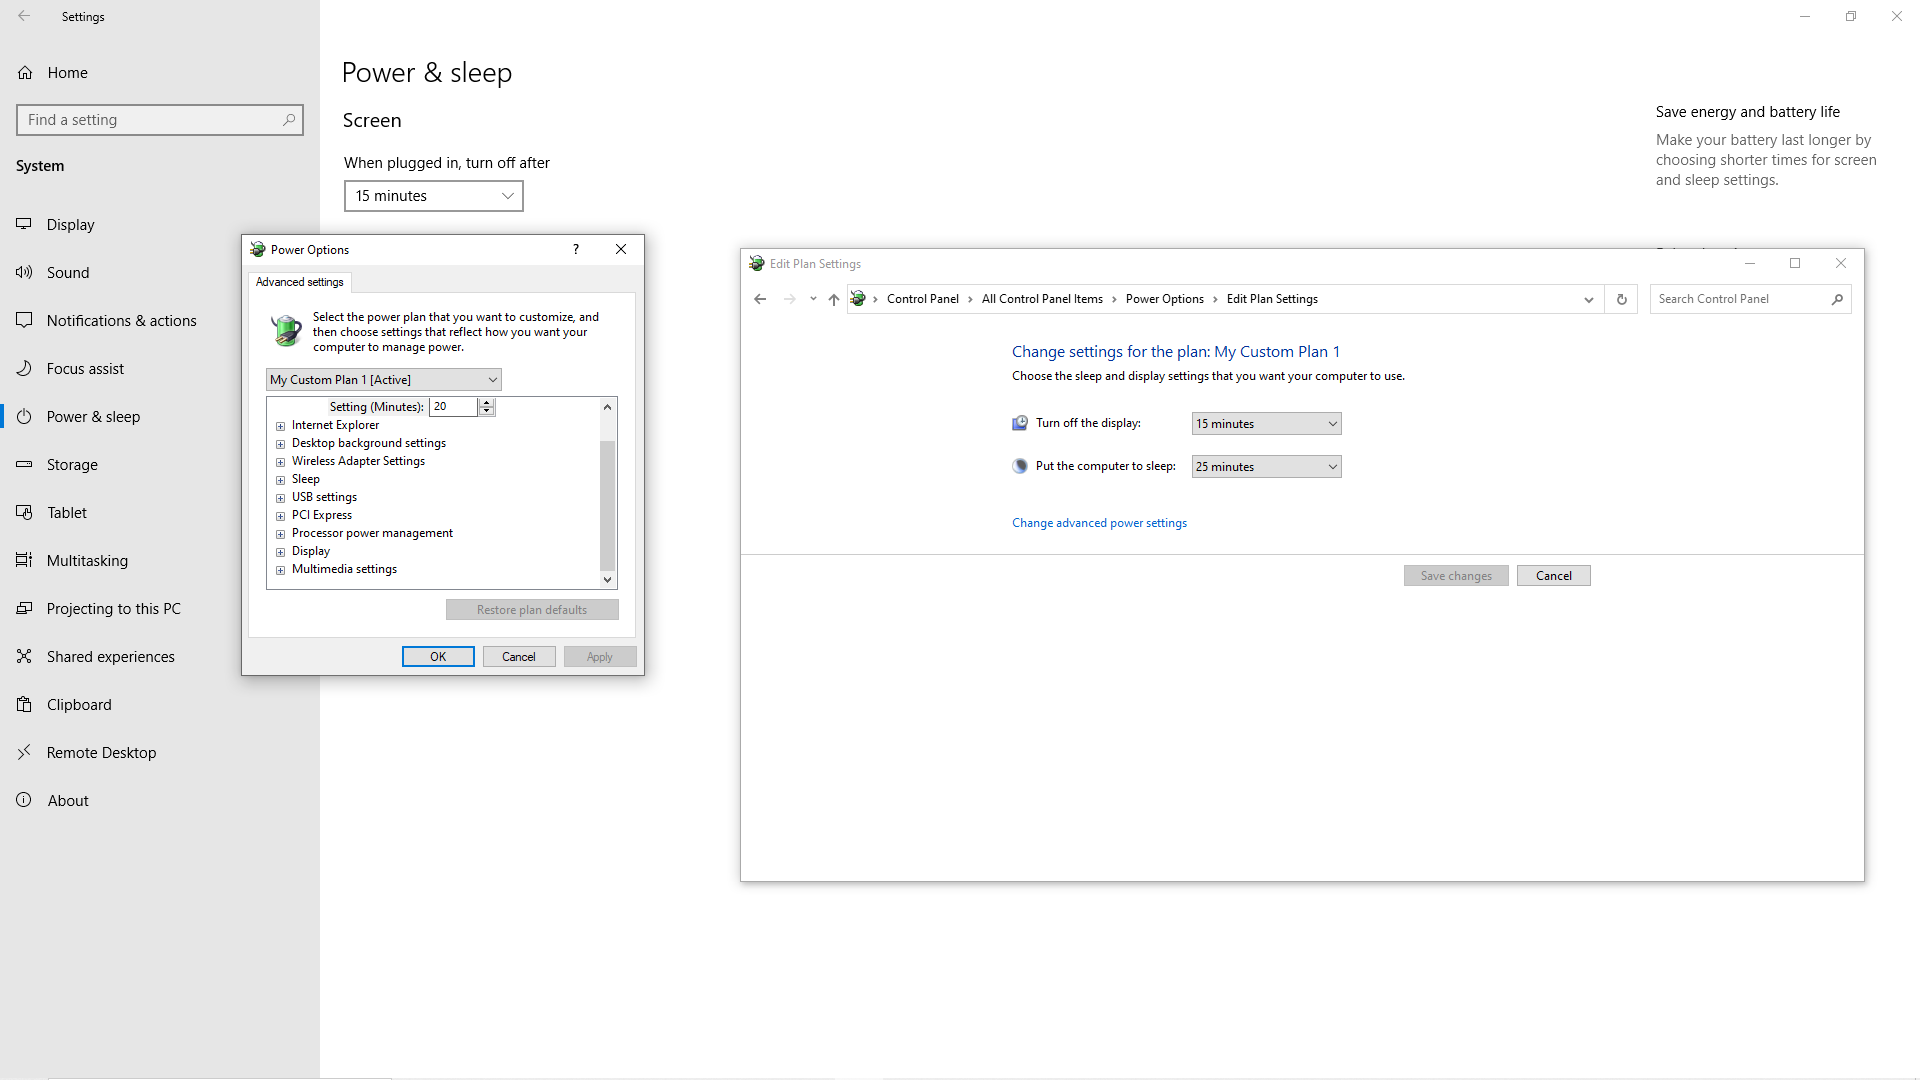The width and height of the screenshot is (1920, 1080).
Task: Go up one level in Control Panel
Action: tap(833, 299)
